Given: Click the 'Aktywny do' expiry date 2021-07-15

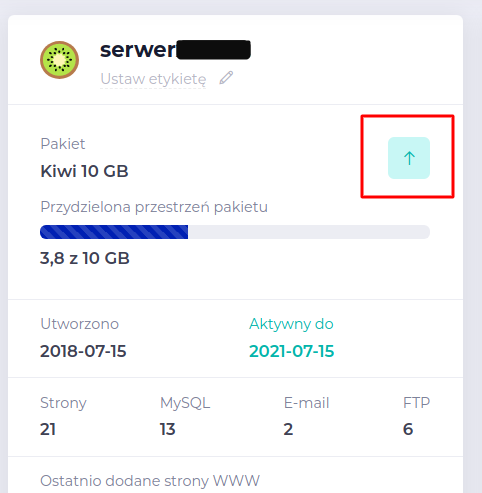Looking at the screenshot, I should tap(292, 351).
